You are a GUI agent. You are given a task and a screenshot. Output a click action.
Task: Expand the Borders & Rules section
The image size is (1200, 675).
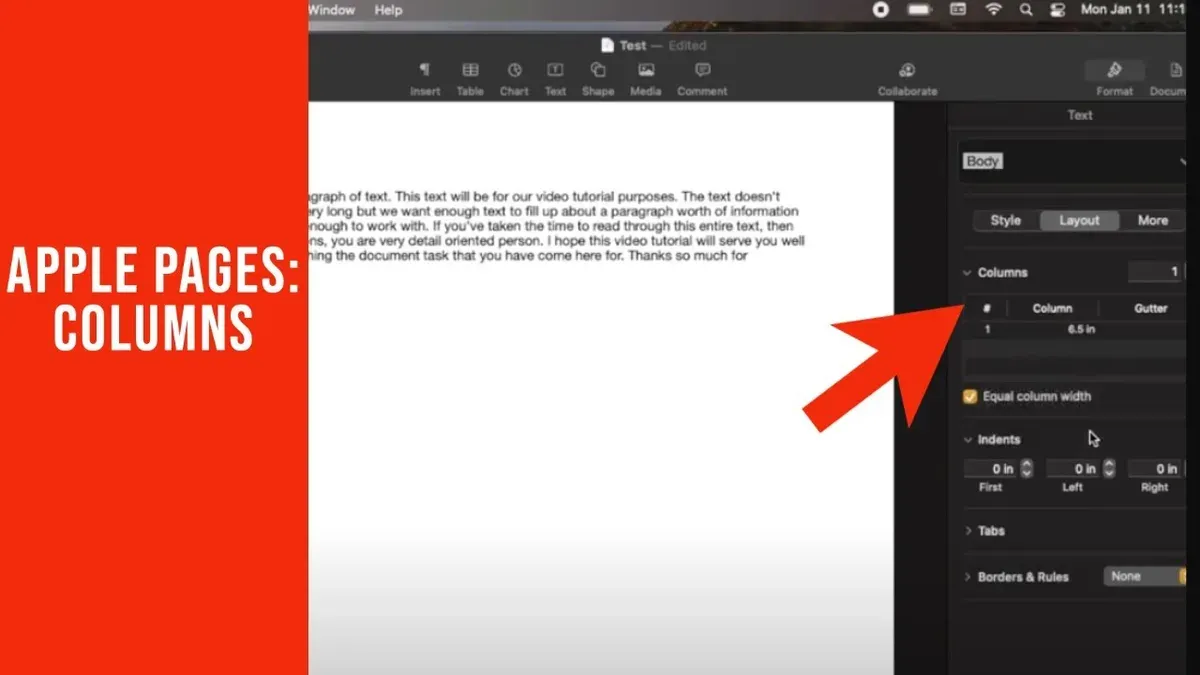(x=967, y=577)
